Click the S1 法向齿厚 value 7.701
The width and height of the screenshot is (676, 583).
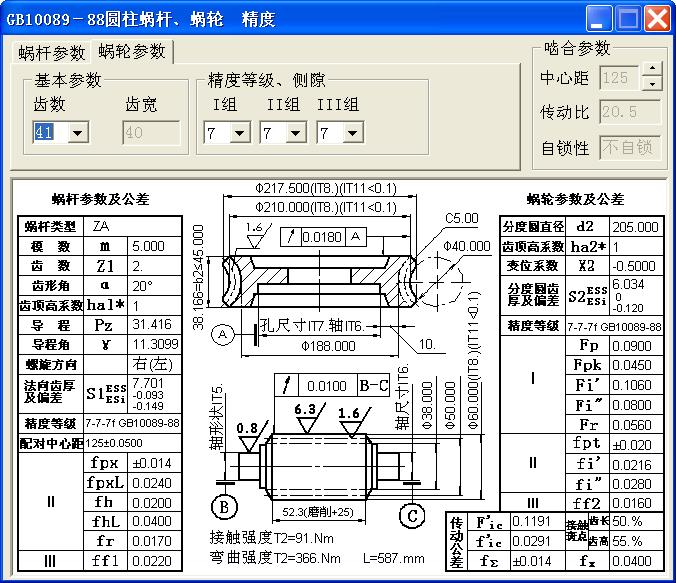pos(148,383)
